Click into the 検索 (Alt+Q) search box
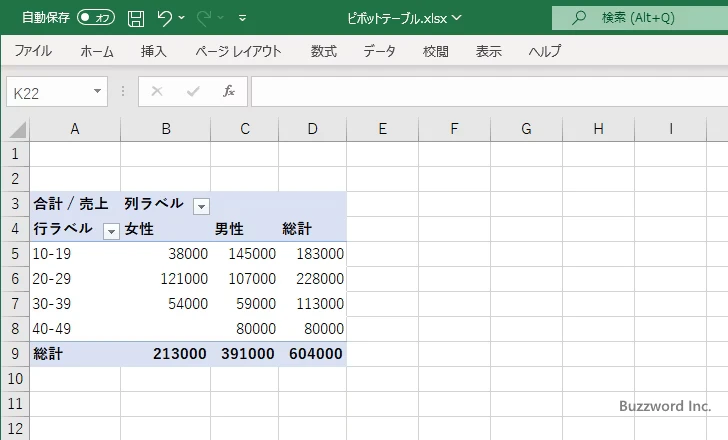Viewport: 728px width, 440px height. point(640,18)
